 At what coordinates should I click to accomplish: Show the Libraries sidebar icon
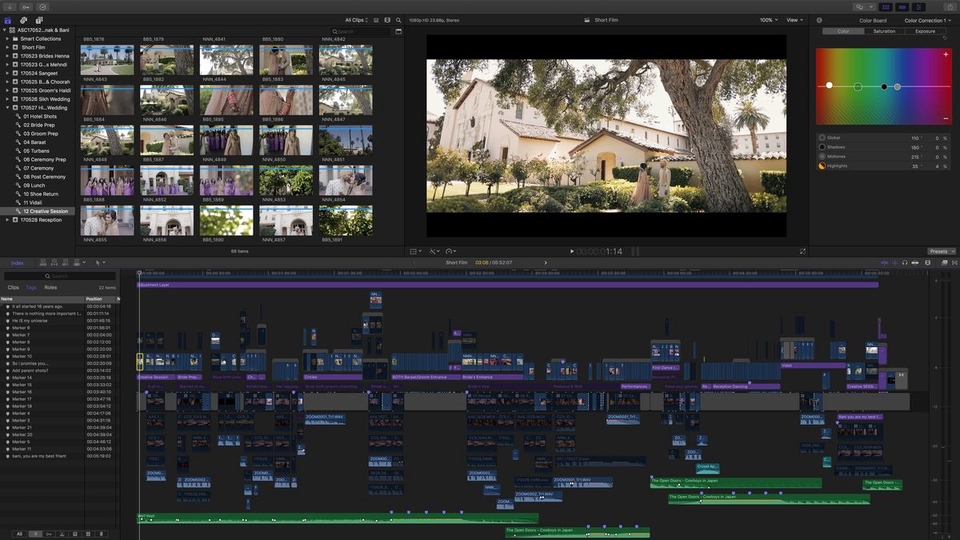[x=8, y=20]
